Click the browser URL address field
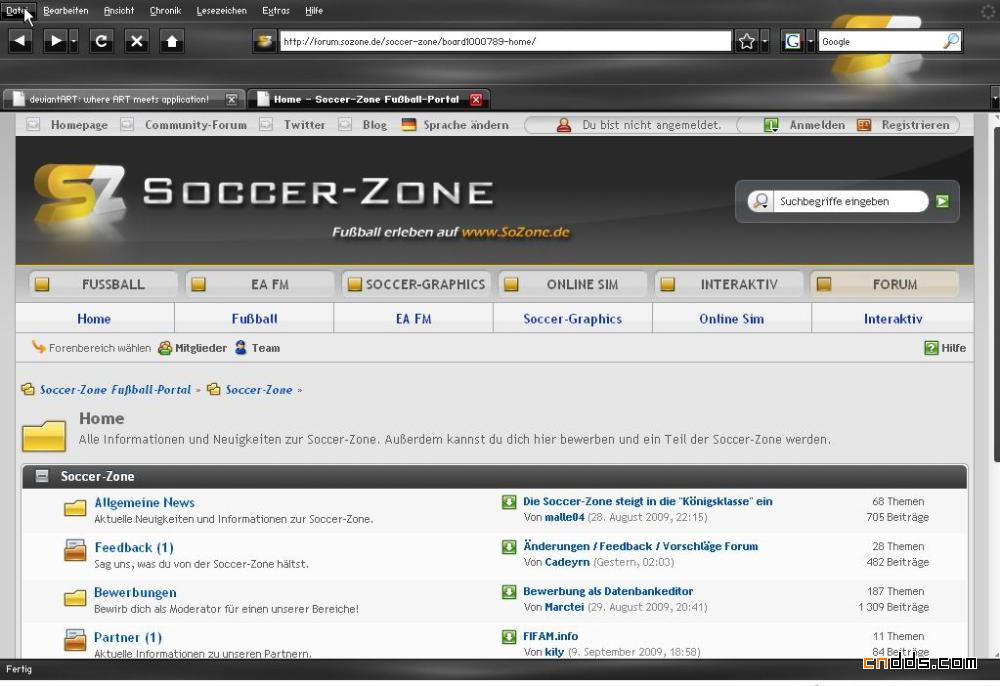Viewport: 1000px width, 686px height. (x=505, y=41)
